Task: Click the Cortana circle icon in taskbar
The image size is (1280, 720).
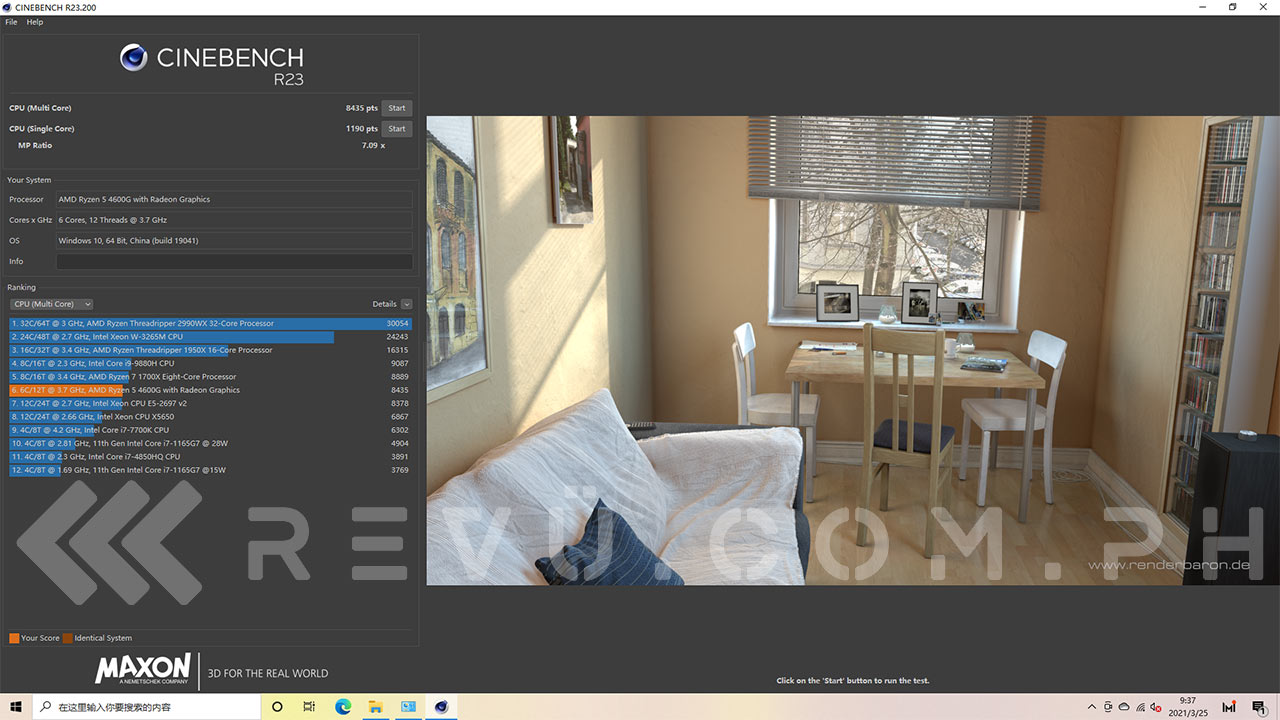Action: 277,707
